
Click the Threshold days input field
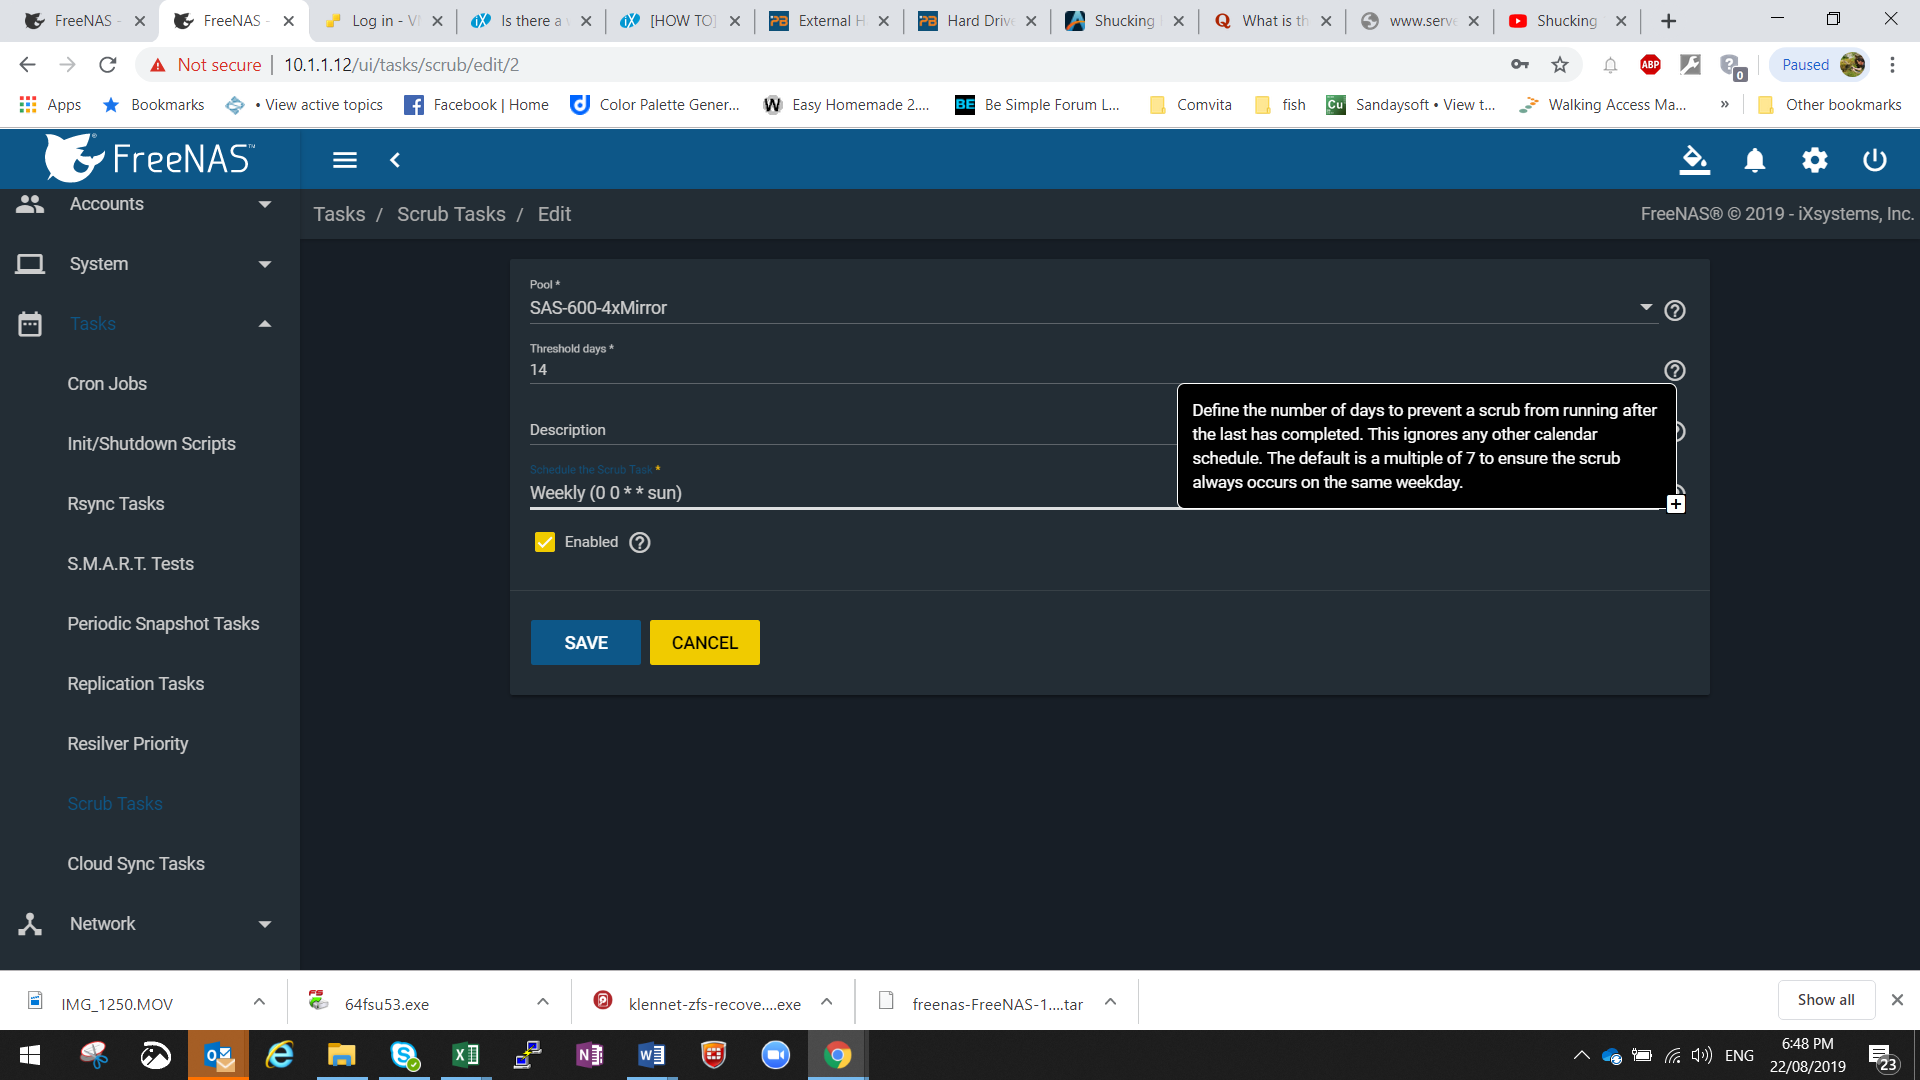[x=850, y=370]
